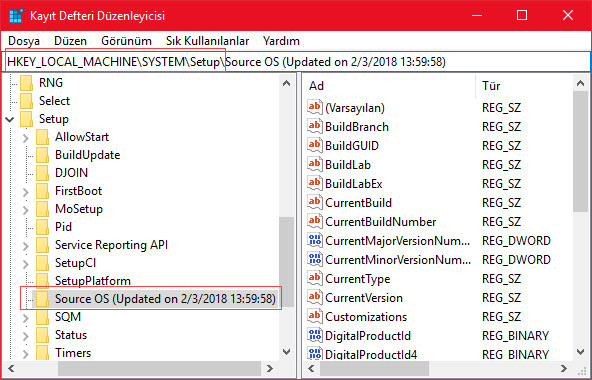Click the tree pane vertical scrollbar thumb
Screen dimensions: 592x380
pyautogui.click(x=287, y=262)
